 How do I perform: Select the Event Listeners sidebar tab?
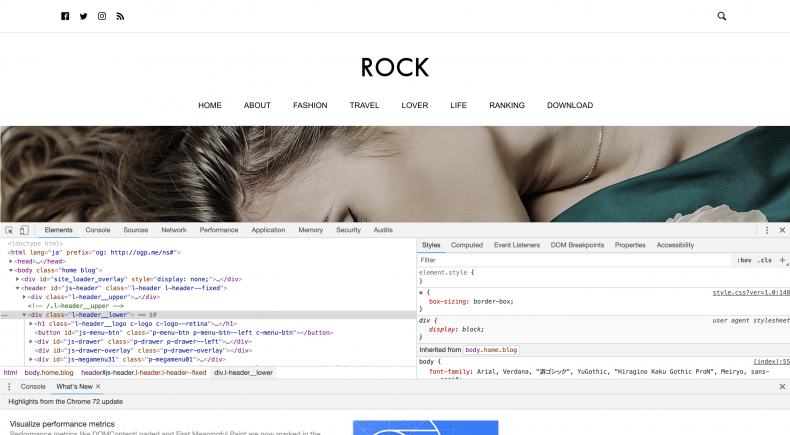(516, 245)
